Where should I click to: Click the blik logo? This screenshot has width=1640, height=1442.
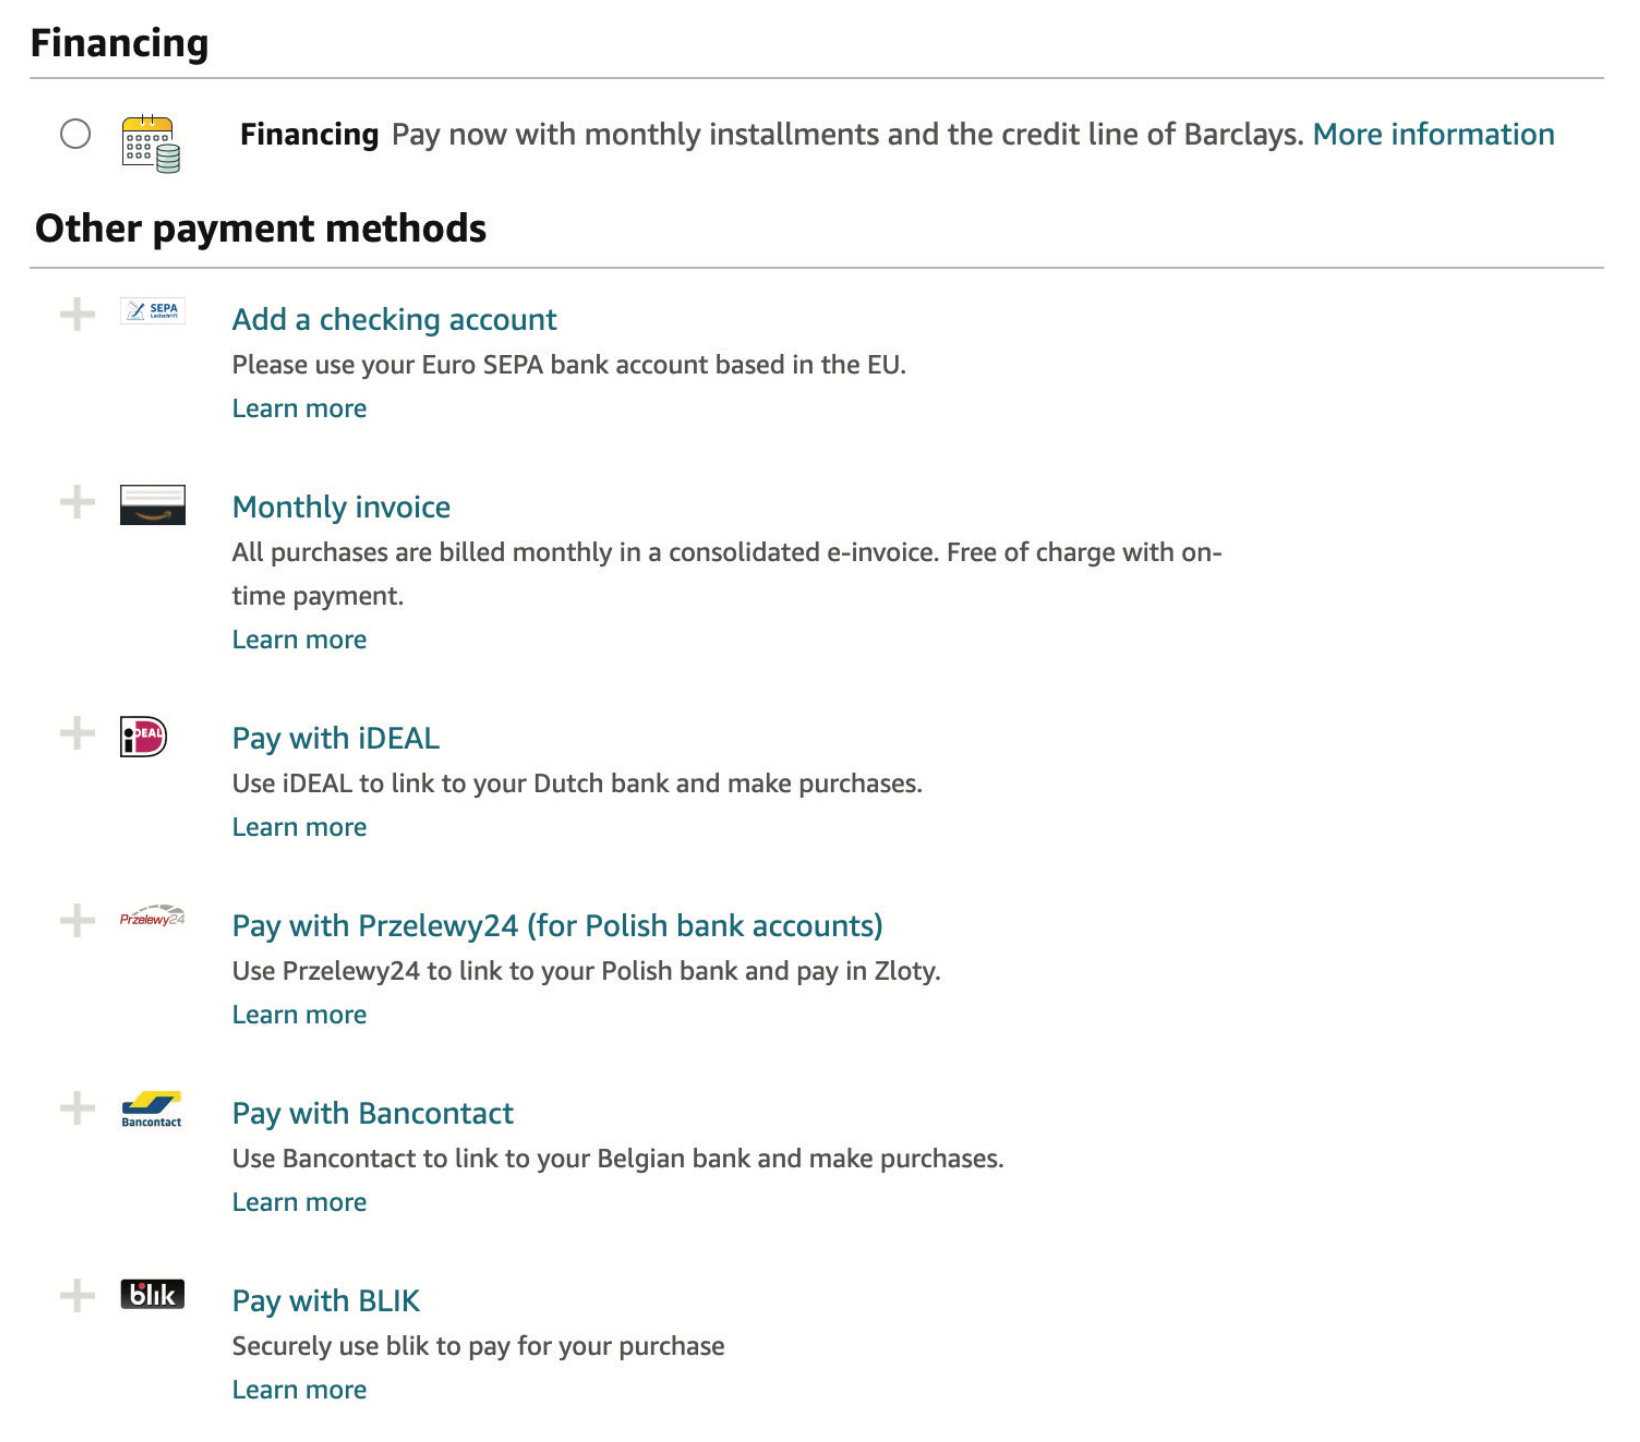151,1295
